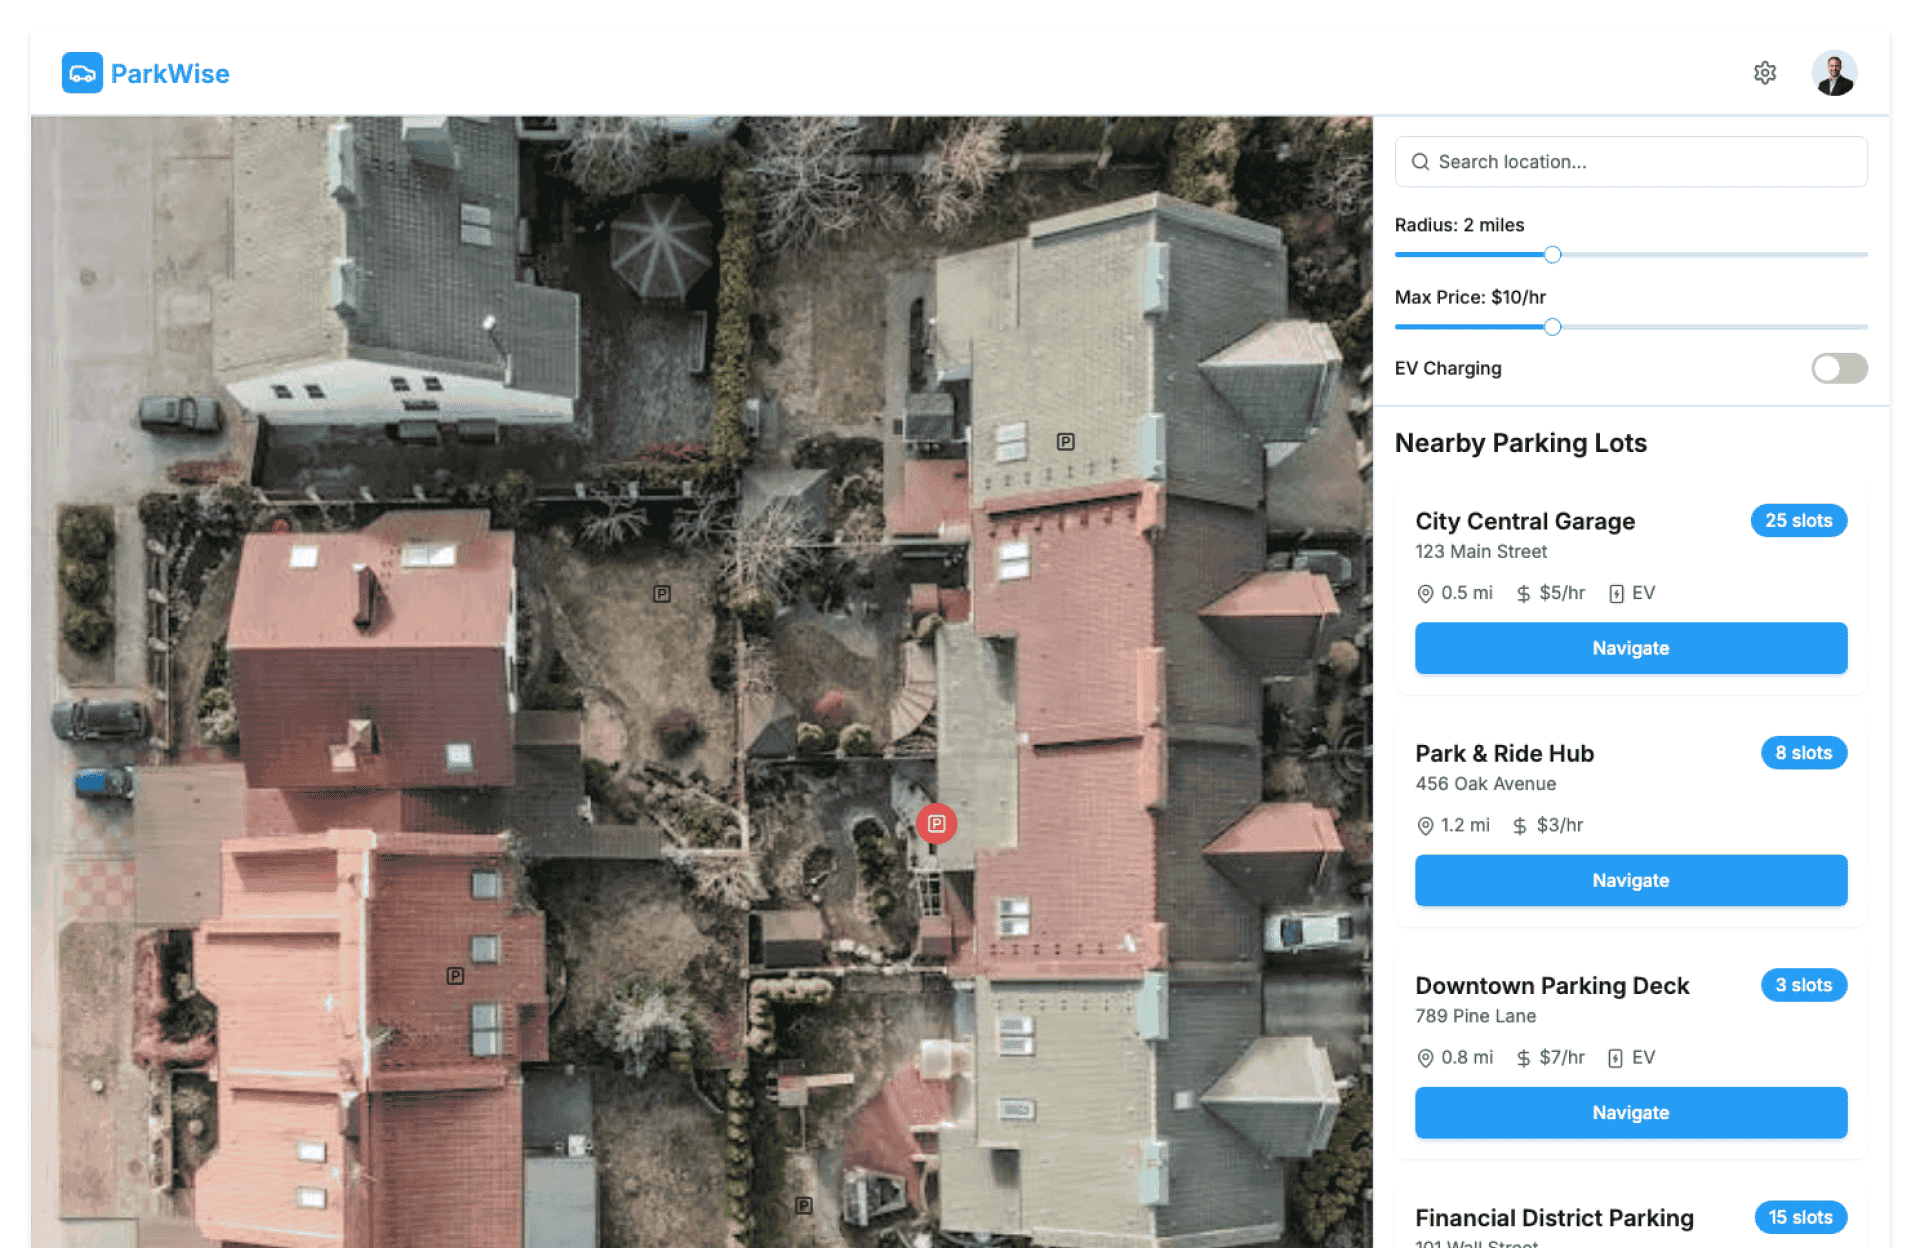Click the parking marker at map bottom
The width and height of the screenshot is (1920, 1248).
[803, 1205]
